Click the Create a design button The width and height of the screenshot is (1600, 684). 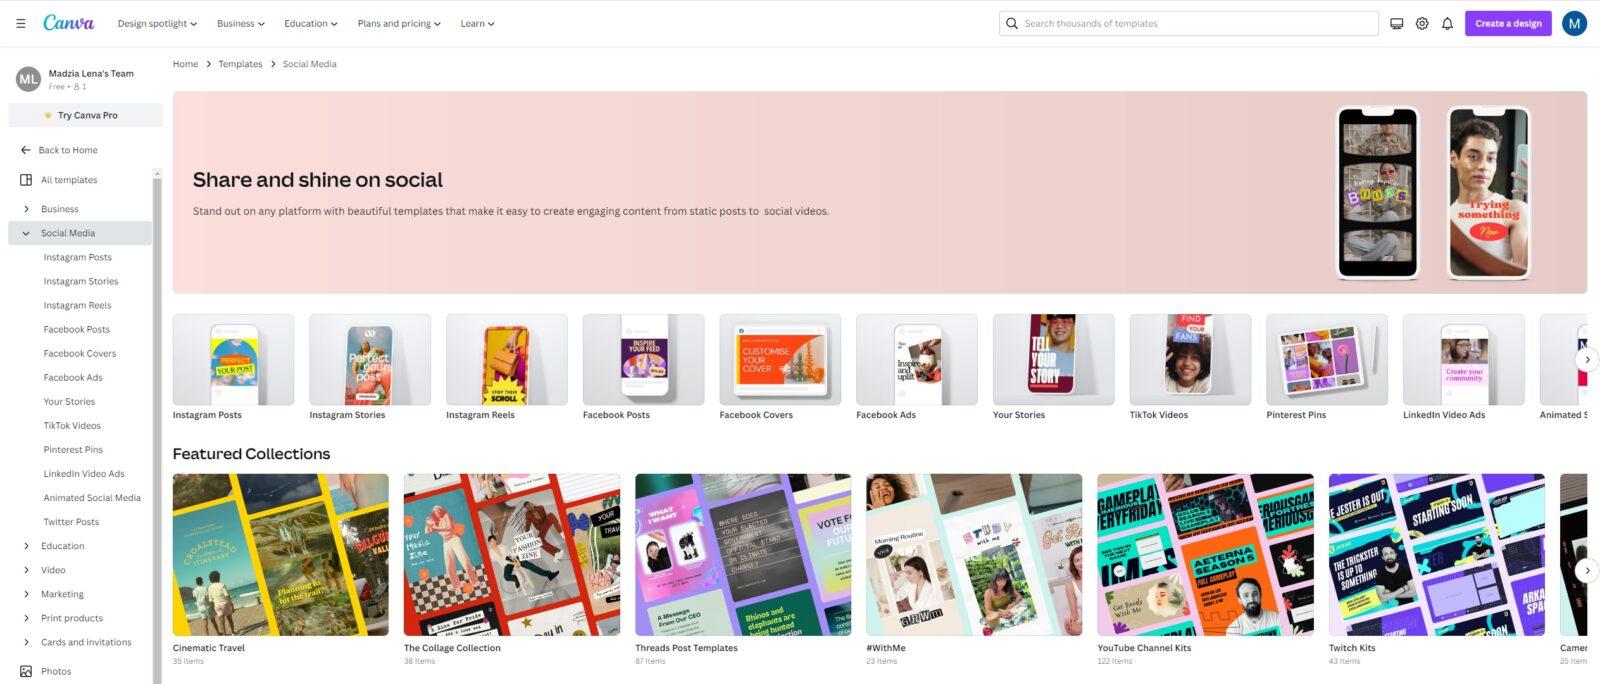click(x=1507, y=23)
